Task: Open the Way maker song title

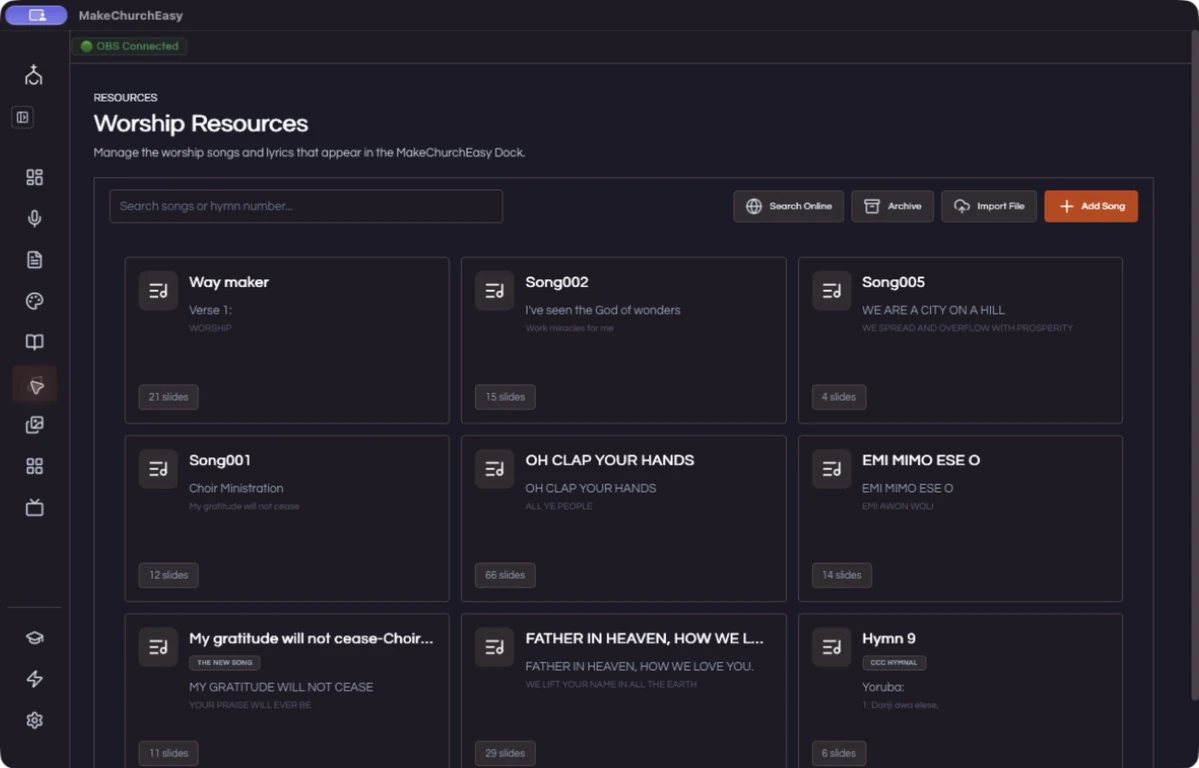Action: 229,282
